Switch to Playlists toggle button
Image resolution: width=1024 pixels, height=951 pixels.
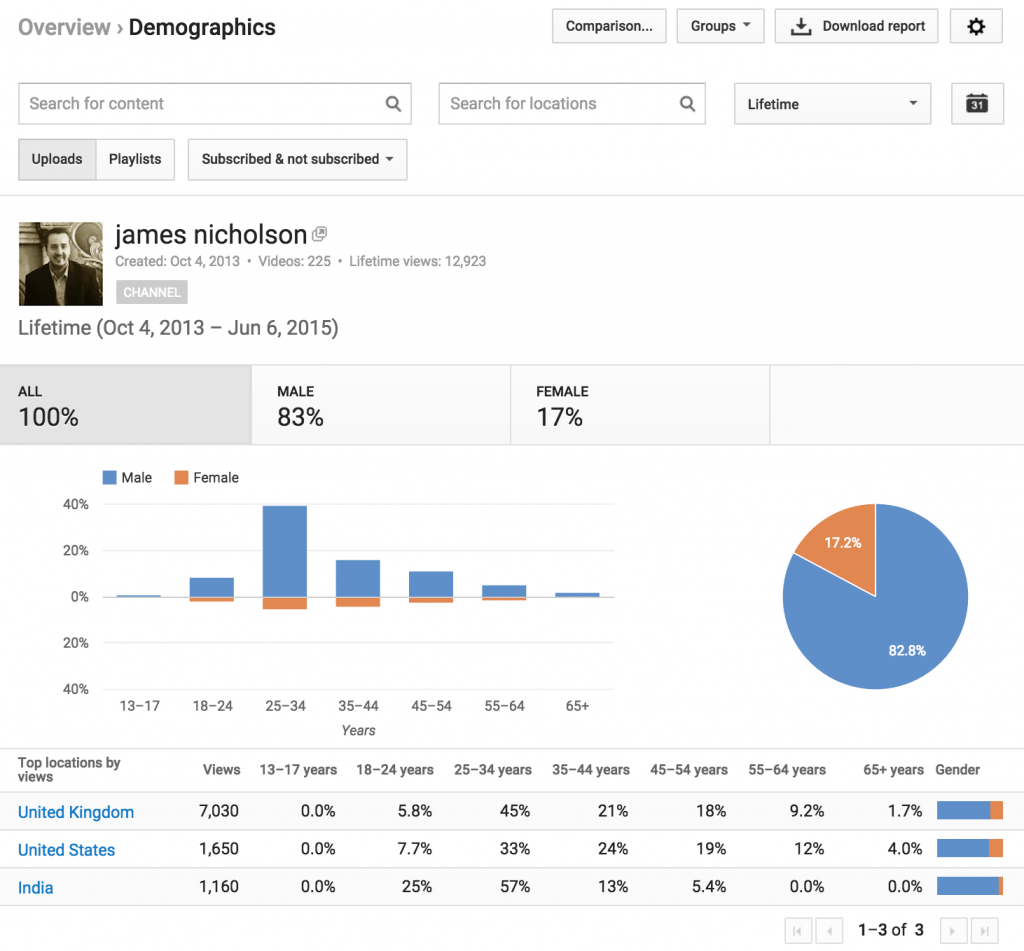point(135,159)
